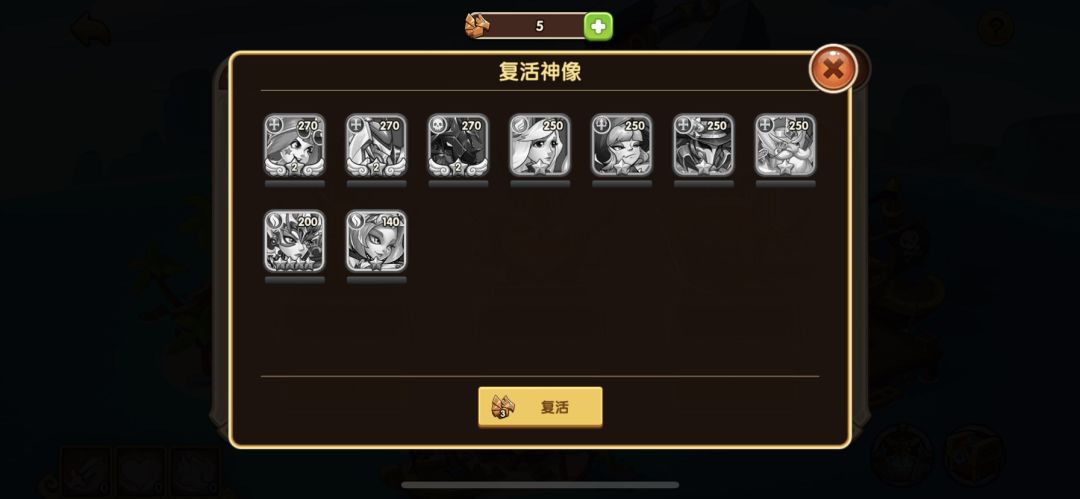Open the question mark help icon
This screenshot has height=499, width=1080.
click(x=995, y=29)
